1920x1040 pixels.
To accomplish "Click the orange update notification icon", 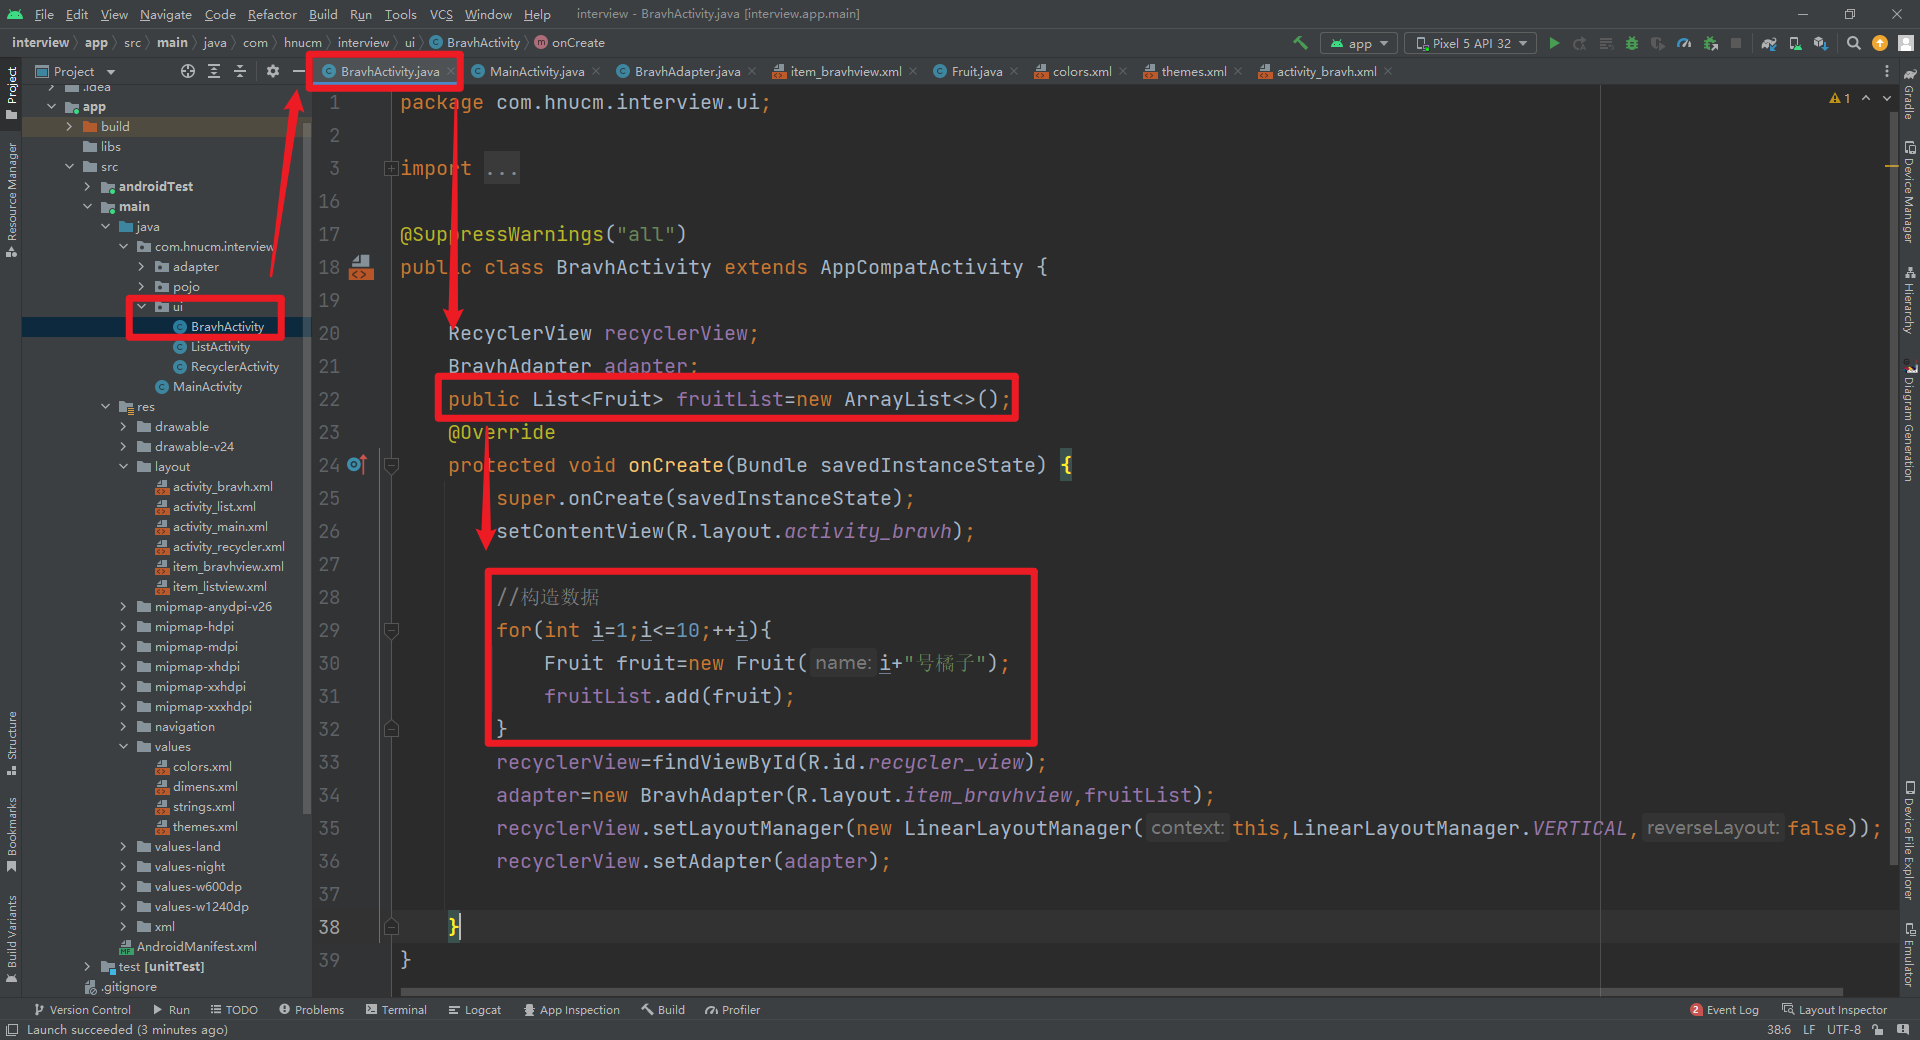I will coord(1880,43).
